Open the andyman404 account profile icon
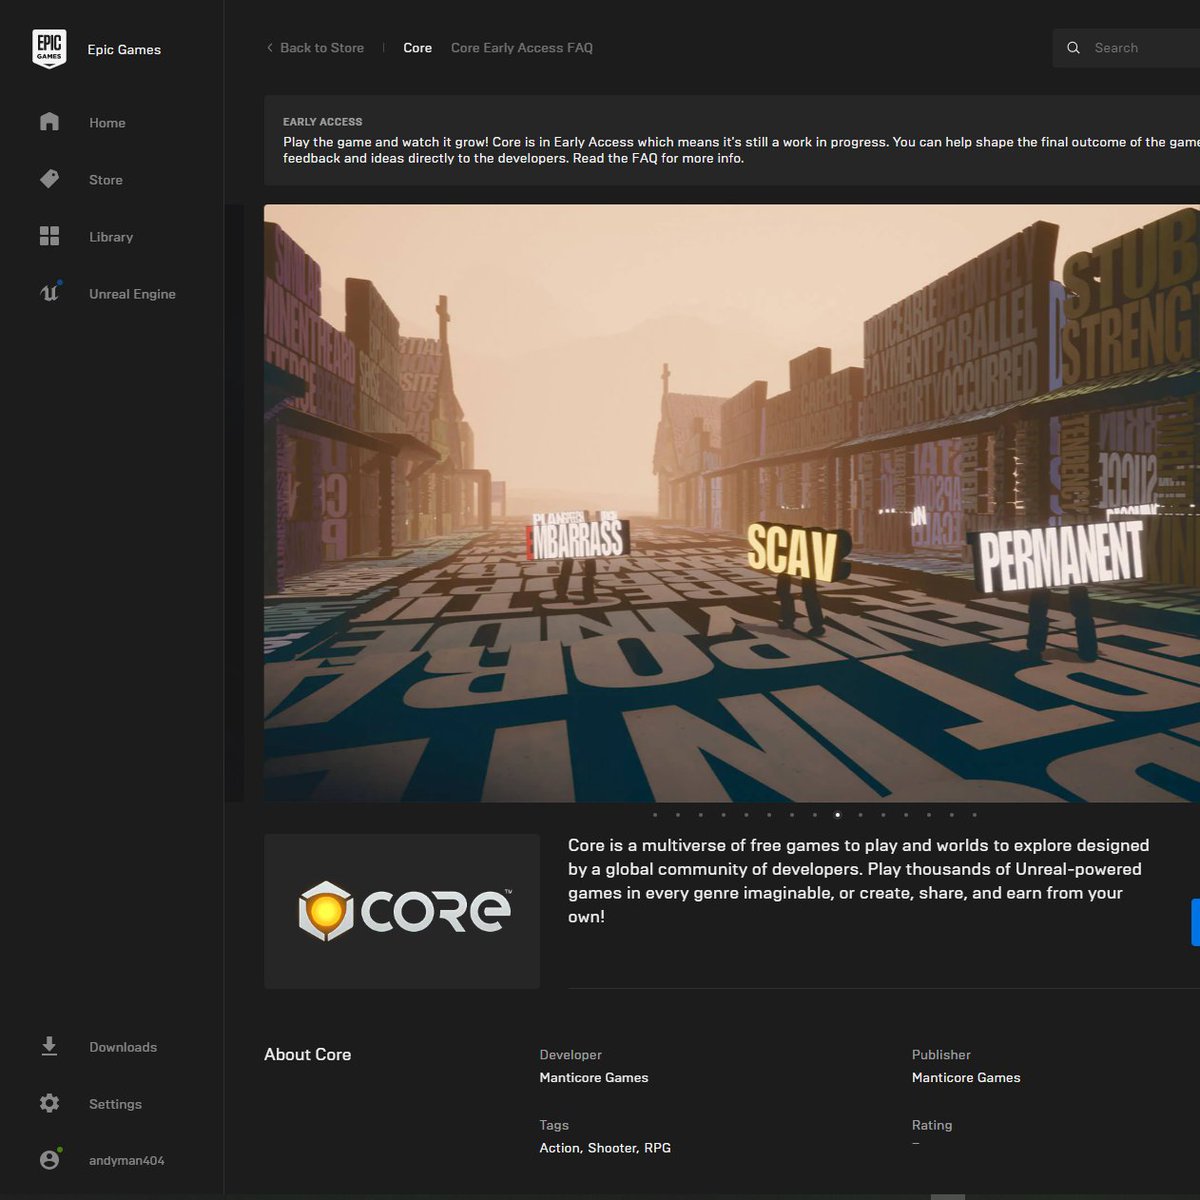Image resolution: width=1200 pixels, height=1200 pixels. tap(50, 1159)
